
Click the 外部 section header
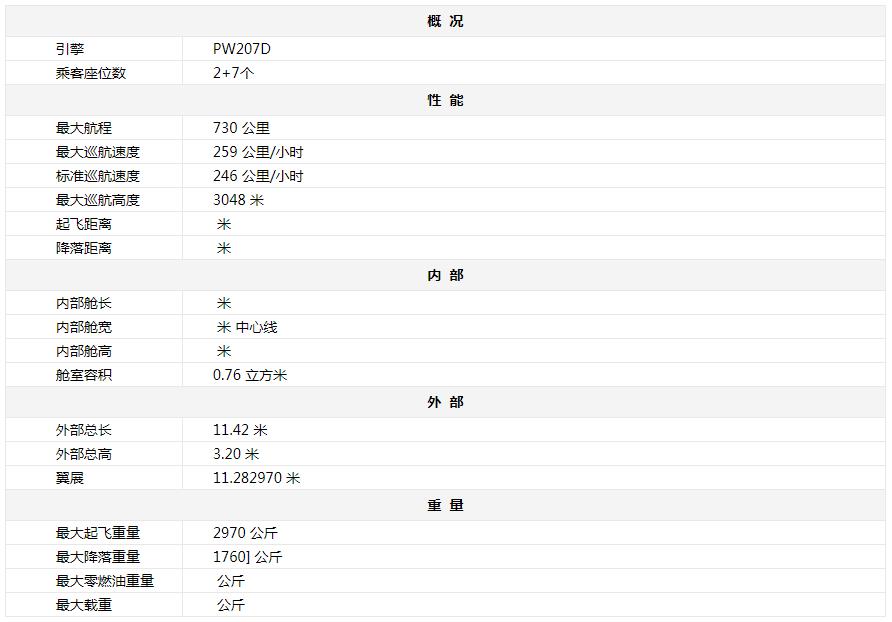pos(445,402)
